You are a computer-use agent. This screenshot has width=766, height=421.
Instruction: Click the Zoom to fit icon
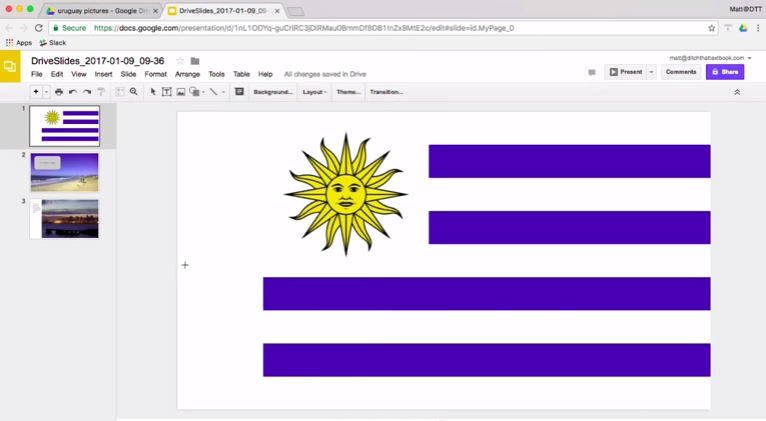coord(120,92)
